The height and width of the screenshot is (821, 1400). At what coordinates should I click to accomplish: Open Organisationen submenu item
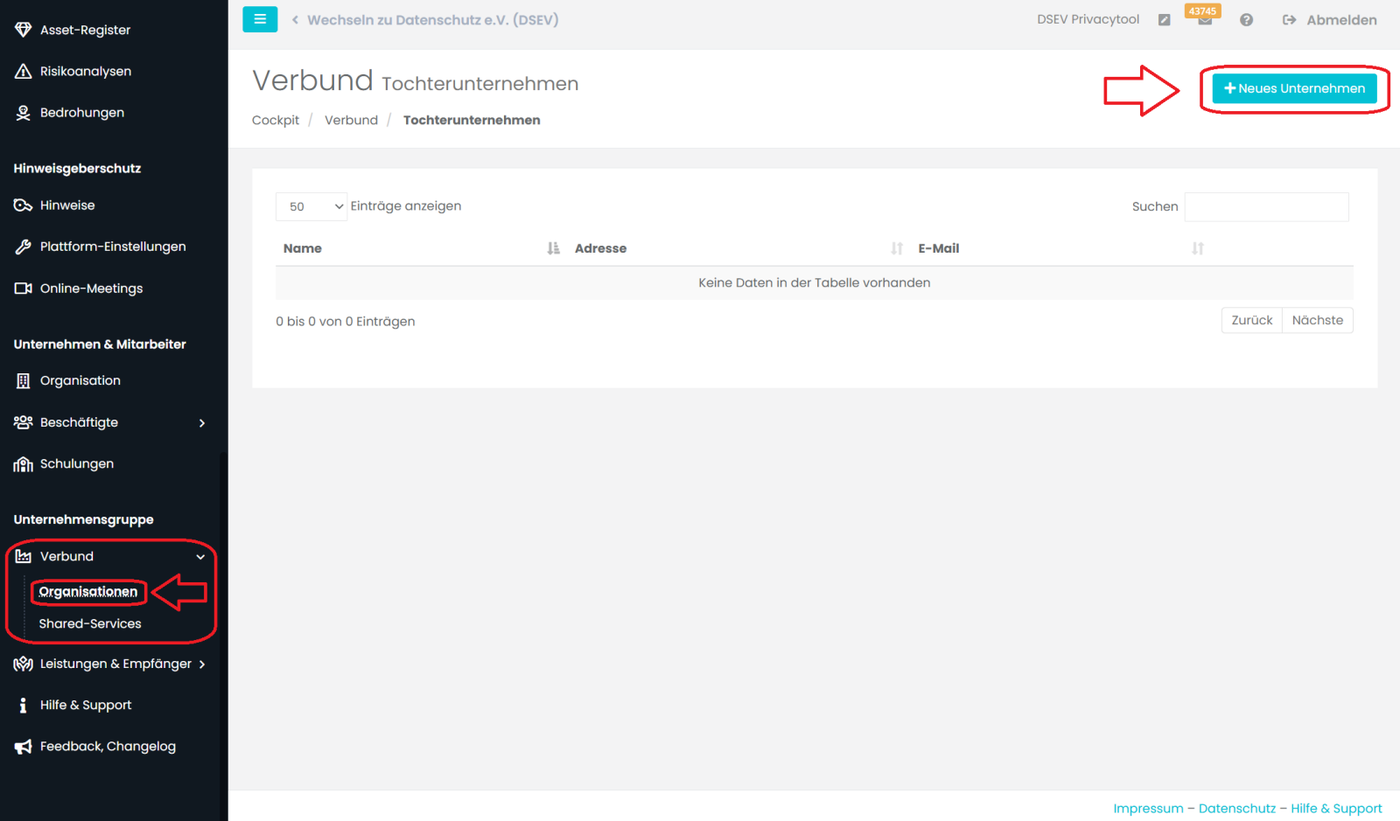click(88, 592)
